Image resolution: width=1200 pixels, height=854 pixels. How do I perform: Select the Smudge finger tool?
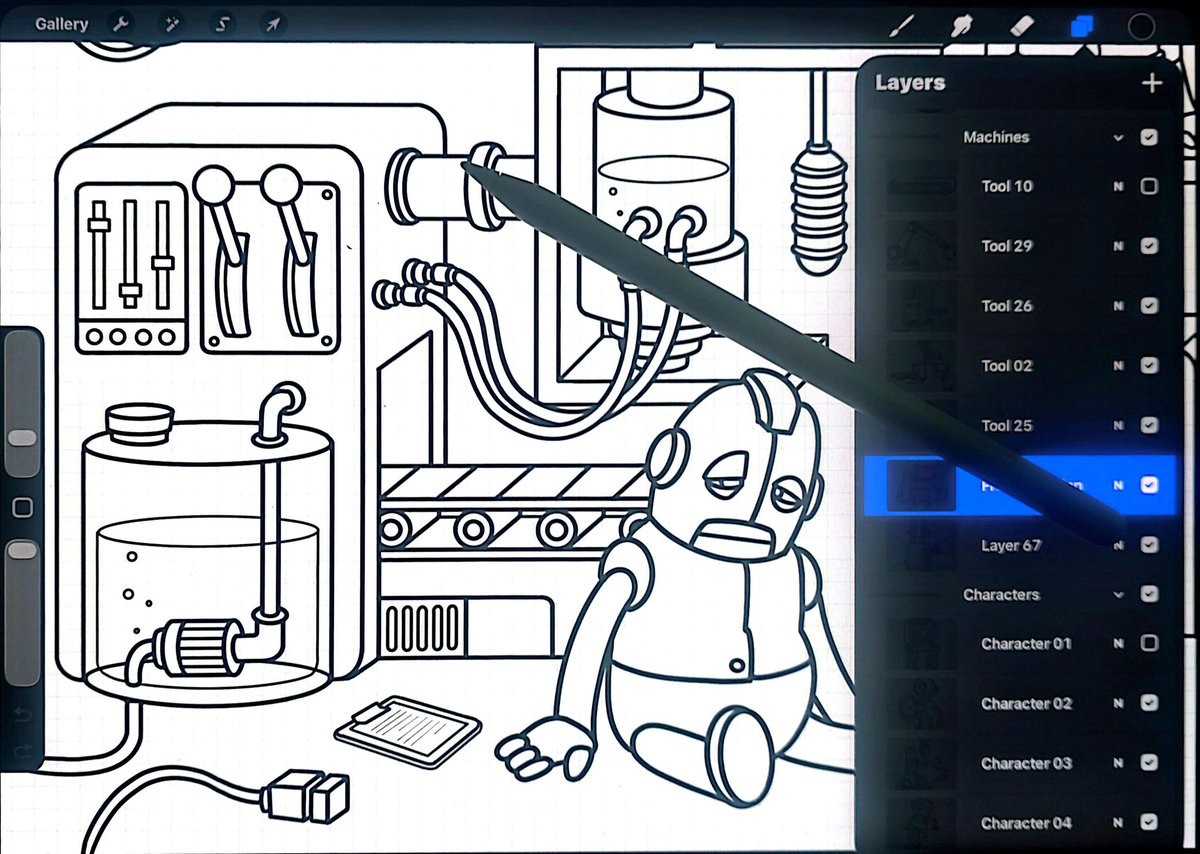point(961,26)
